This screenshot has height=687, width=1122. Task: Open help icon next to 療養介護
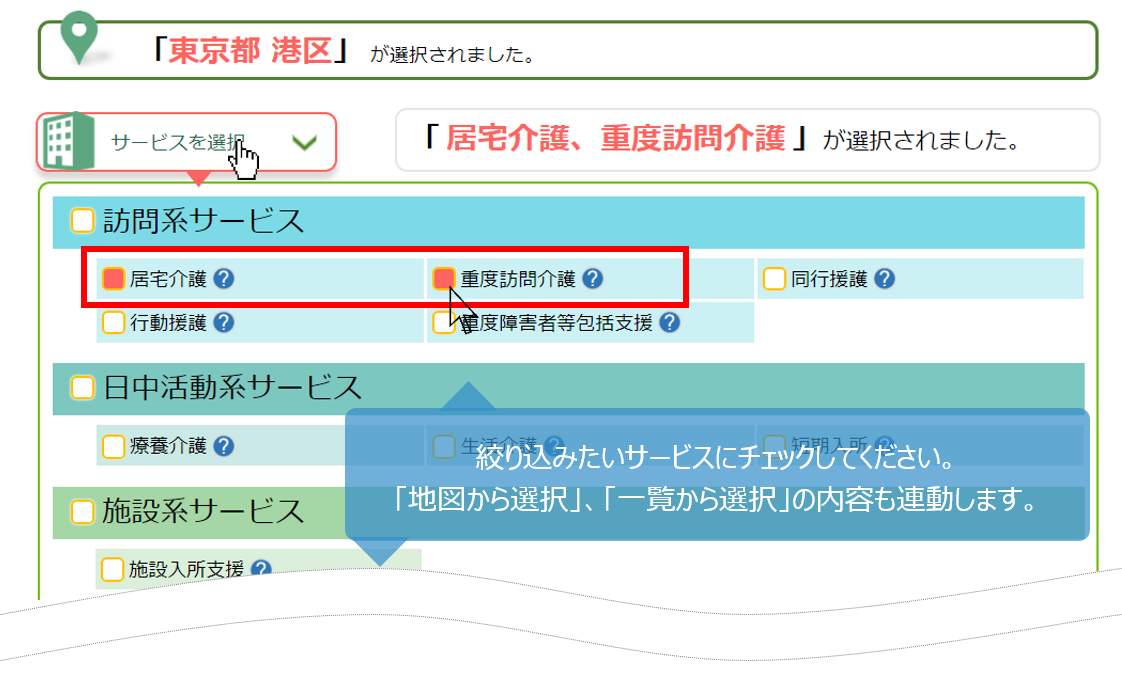[224, 446]
